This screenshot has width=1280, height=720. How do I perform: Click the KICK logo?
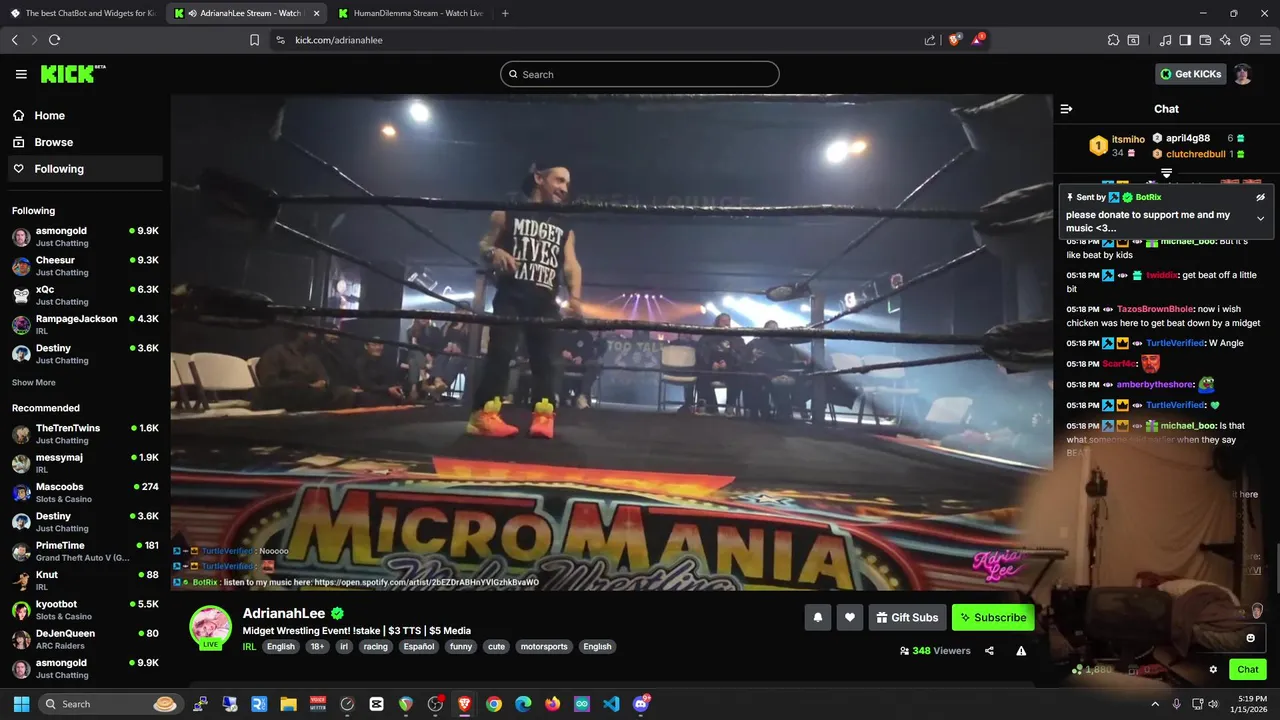73,74
